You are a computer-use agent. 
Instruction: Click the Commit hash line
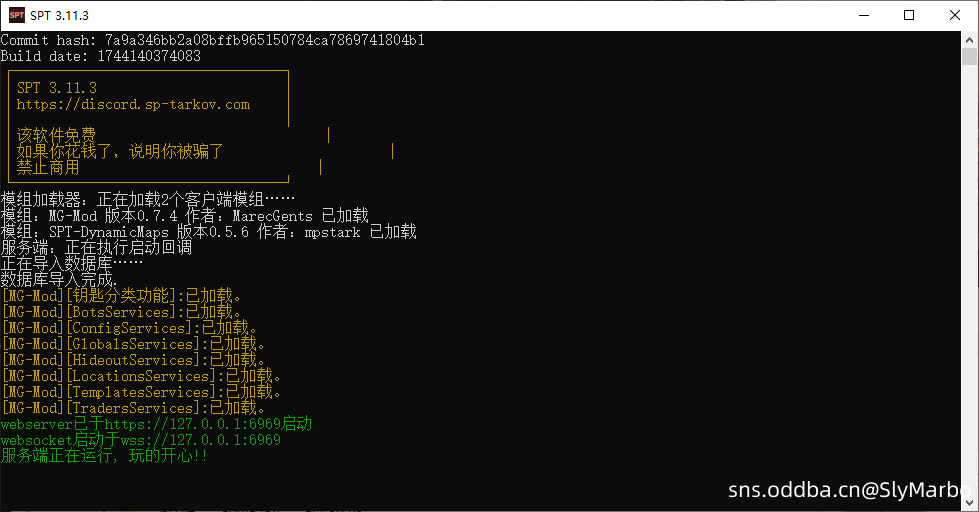[212, 40]
